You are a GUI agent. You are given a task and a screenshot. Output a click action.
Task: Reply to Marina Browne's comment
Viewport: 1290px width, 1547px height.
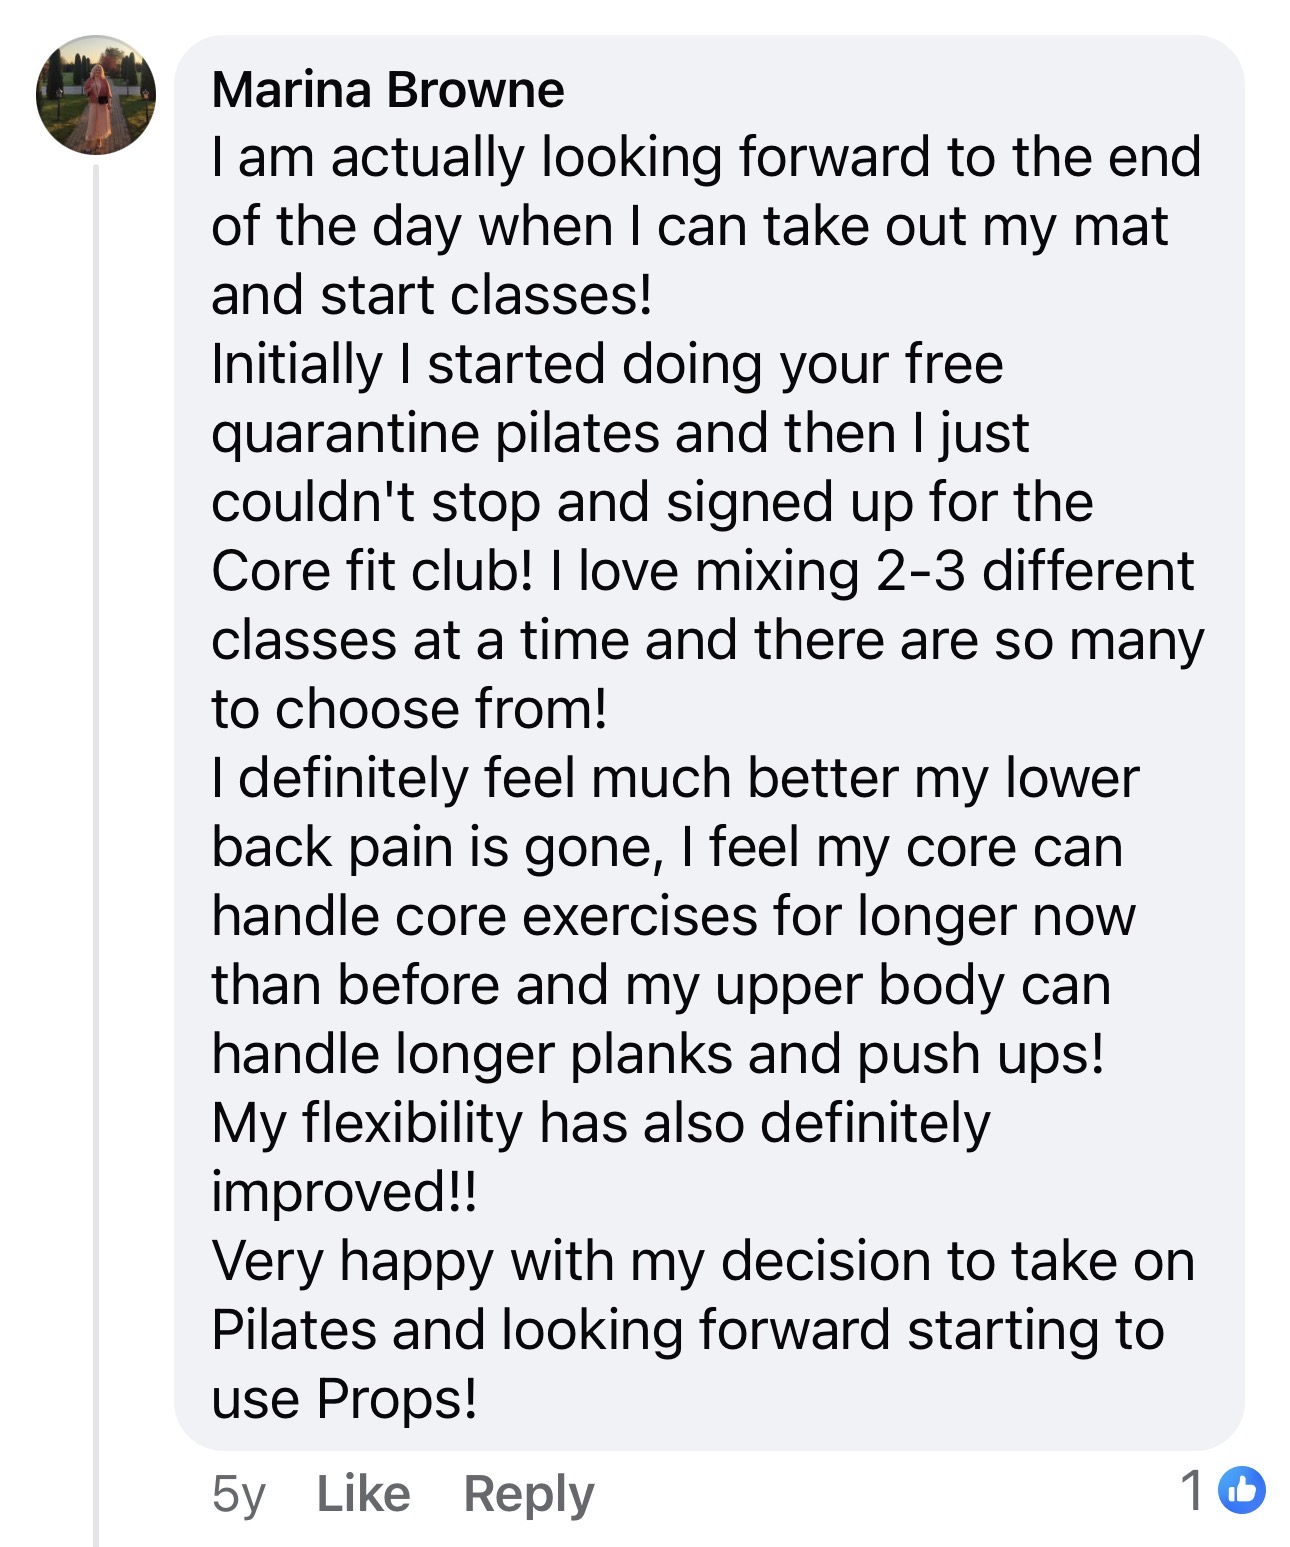(x=529, y=1493)
